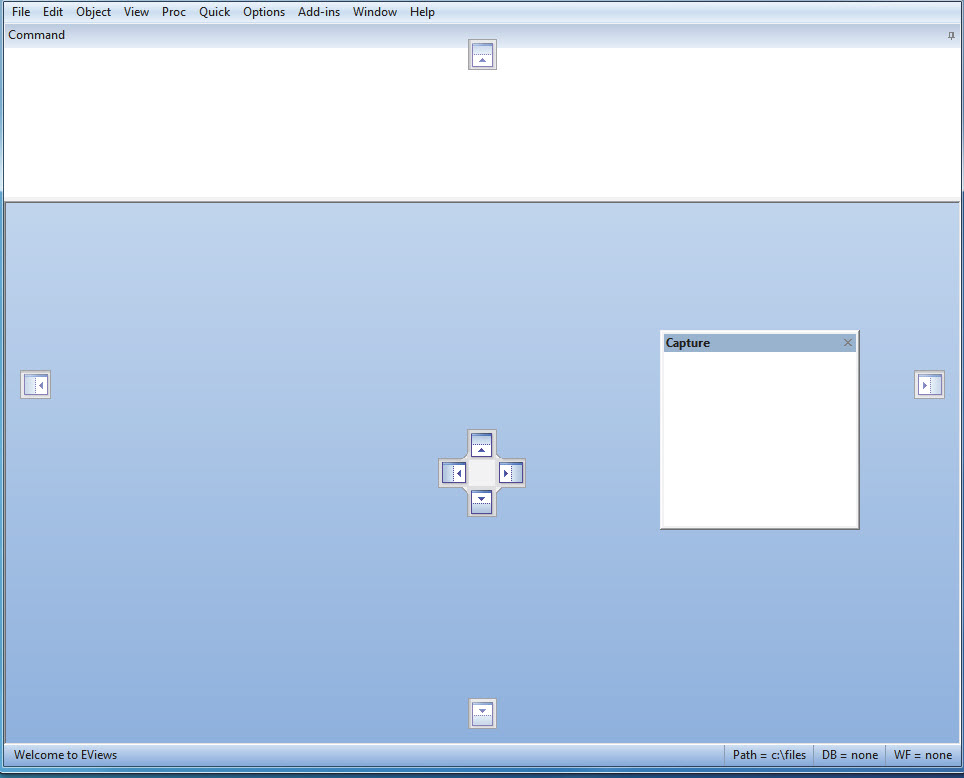964x778 pixels.
Task: Open the Proc menu
Action: click(x=173, y=11)
